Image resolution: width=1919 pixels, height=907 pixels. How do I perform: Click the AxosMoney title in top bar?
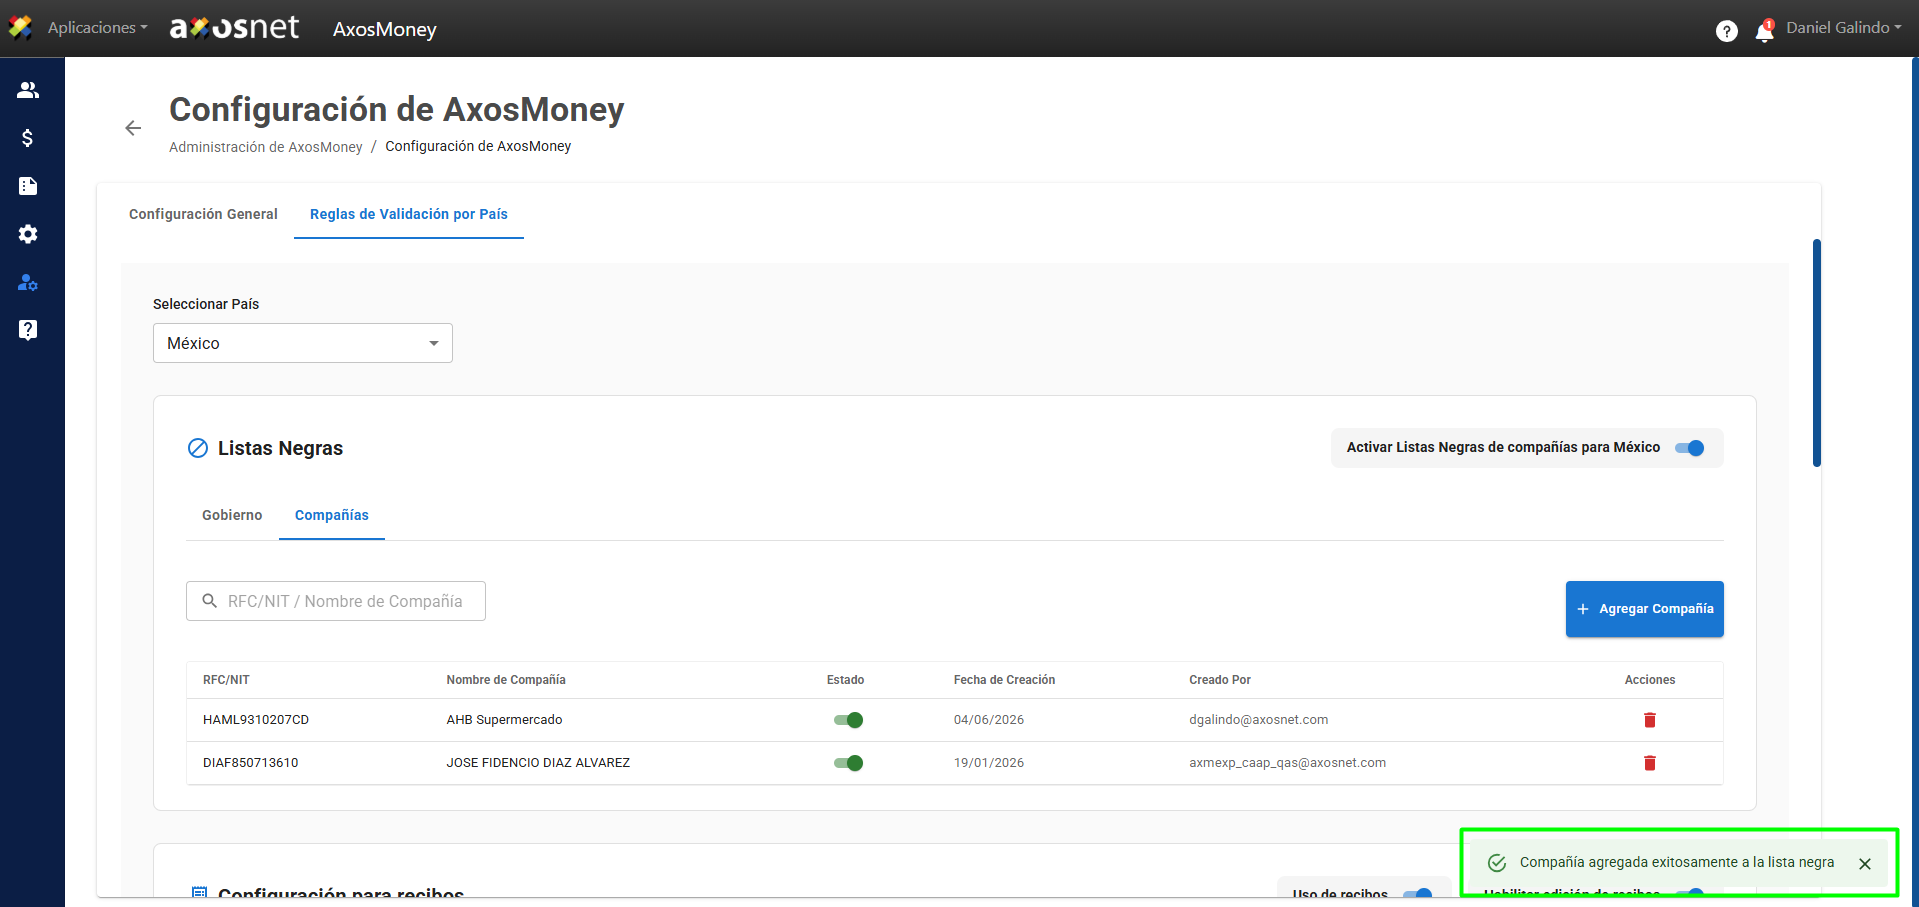[x=385, y=29]
